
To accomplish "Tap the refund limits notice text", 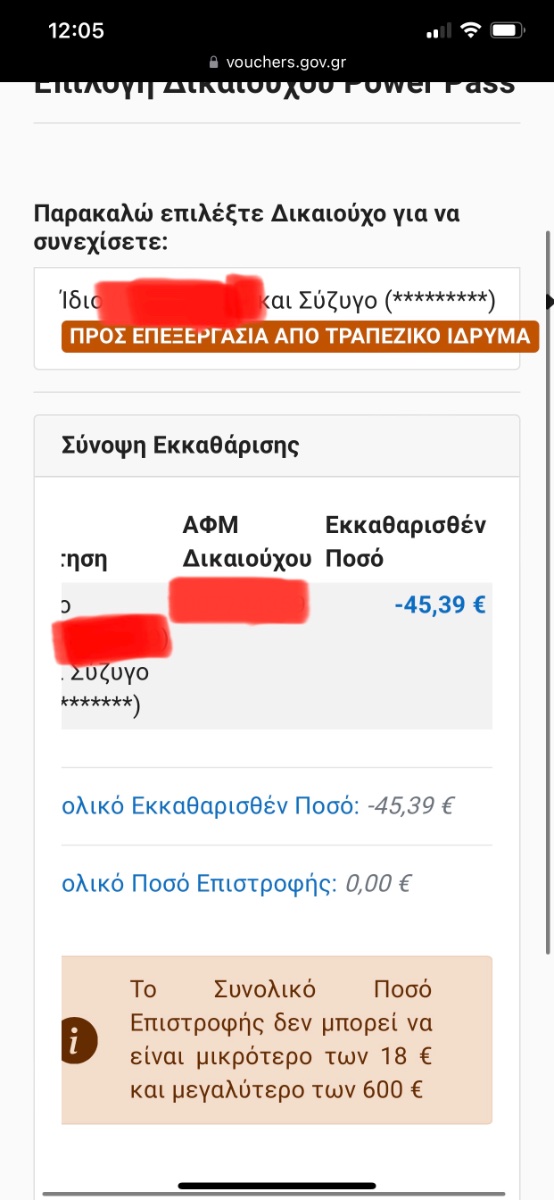I will coord(281,1040).
